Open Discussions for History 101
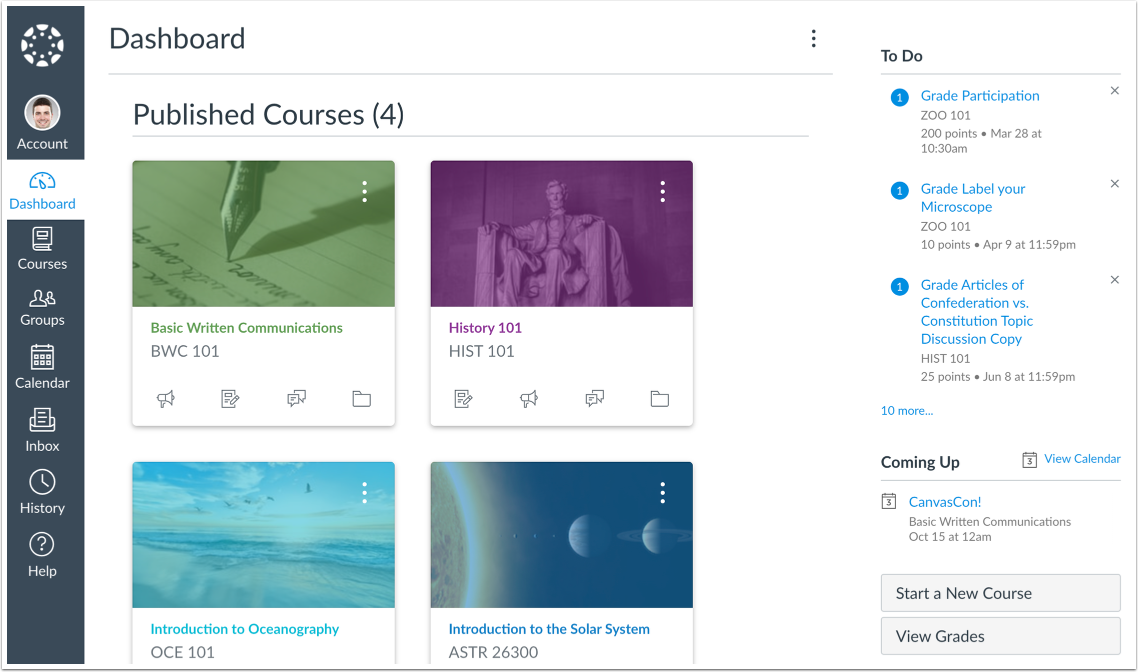Image resolution: width=1138 pixels, height=672 pixels. tap(594, 398)
